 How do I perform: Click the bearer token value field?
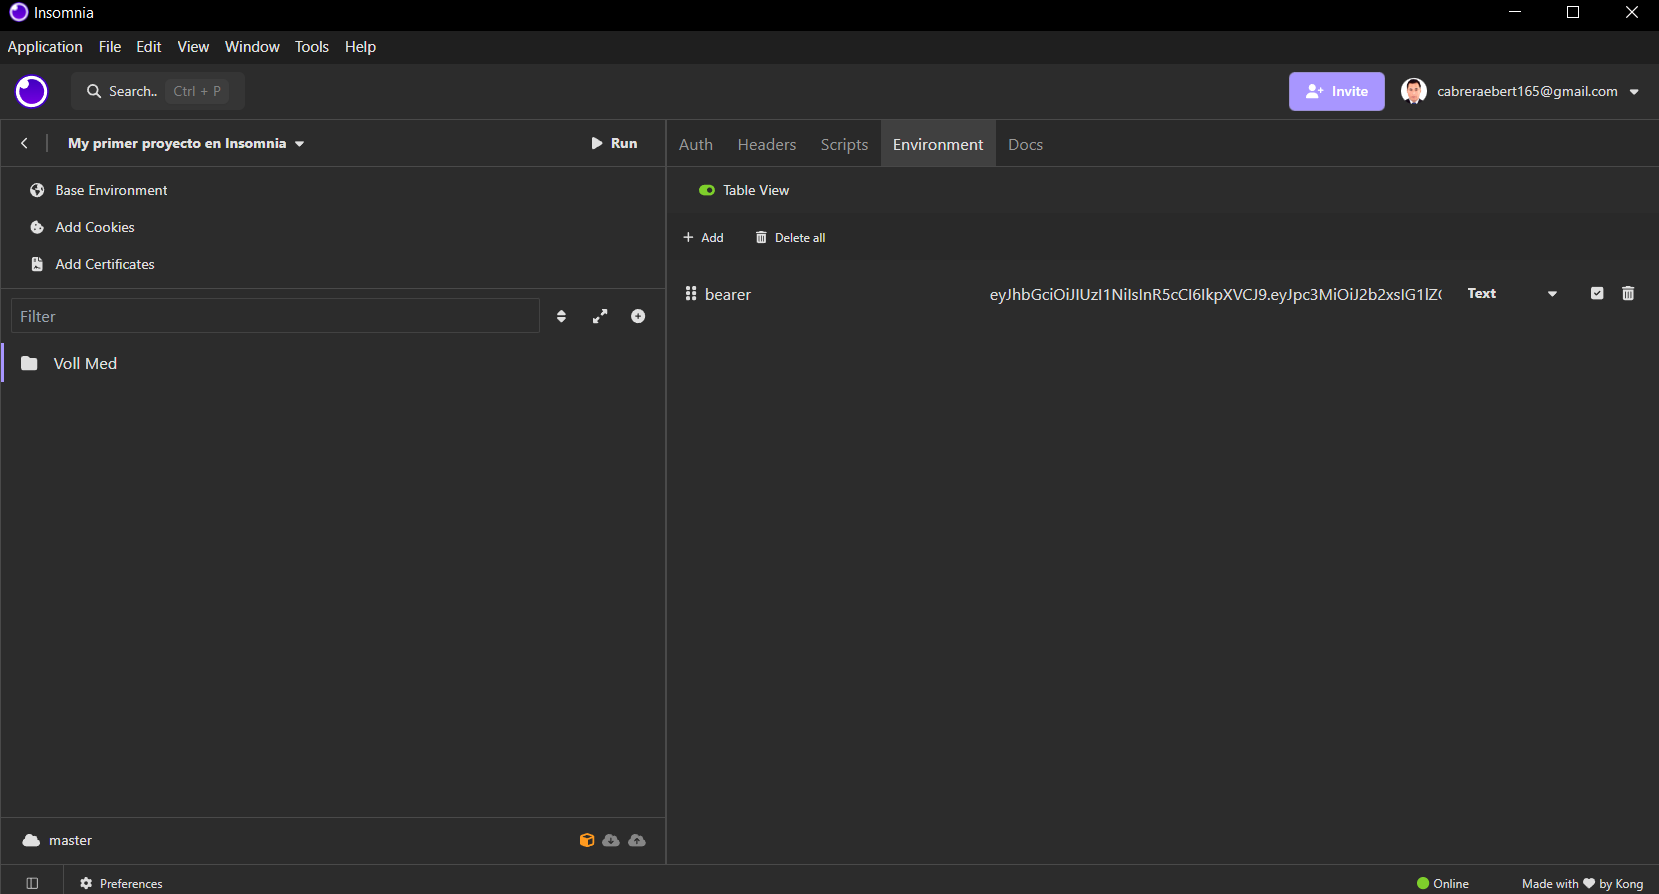click(1215, 294)
